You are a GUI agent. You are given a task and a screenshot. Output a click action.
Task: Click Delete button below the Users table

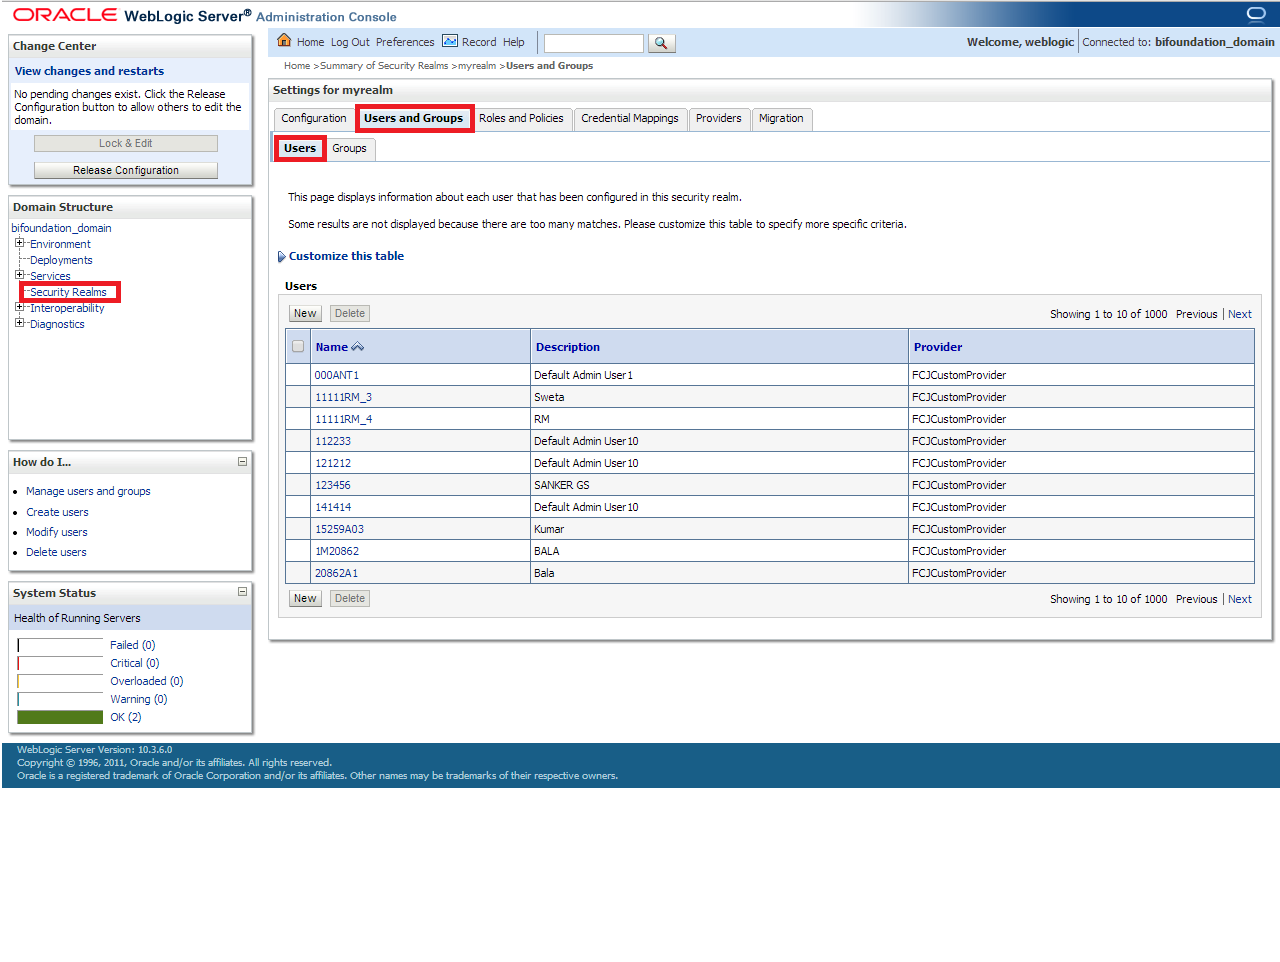pos(350,598)
